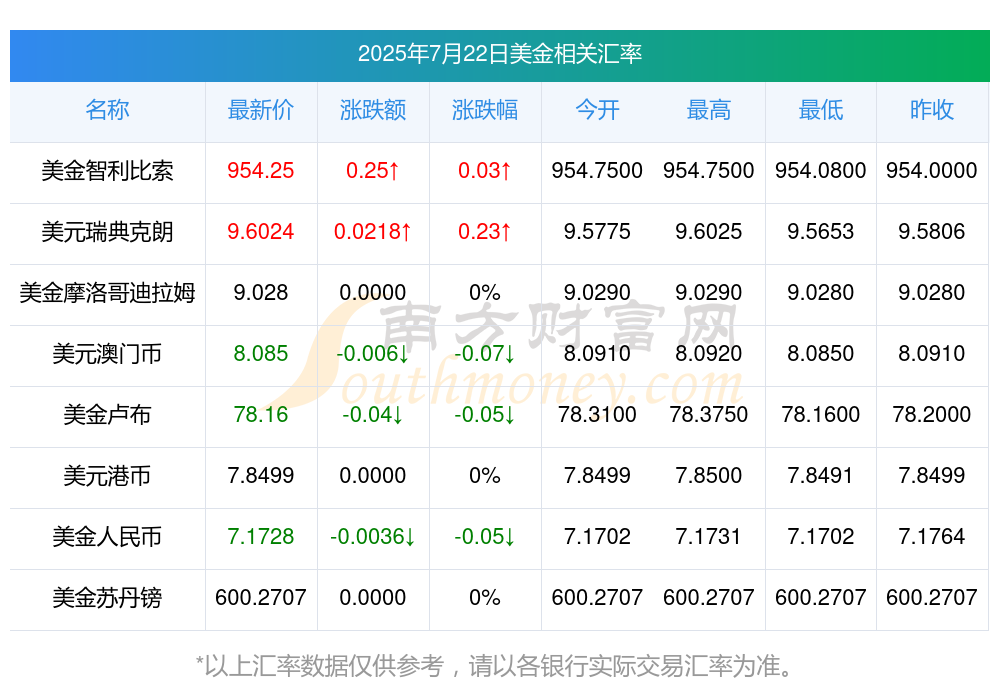Click the 名称 column header
Screen dimensions: 1000x698
(107, 110)
